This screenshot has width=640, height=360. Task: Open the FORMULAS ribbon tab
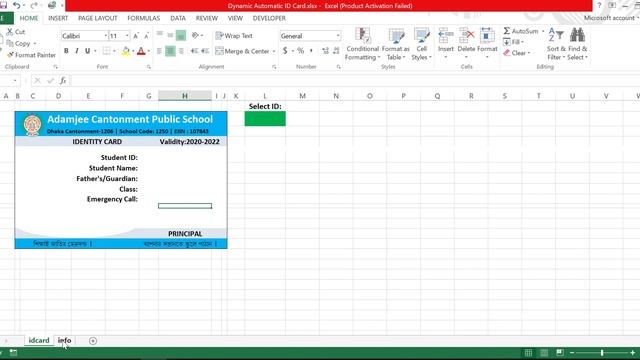pyautogui.click(x=143, y=18)
